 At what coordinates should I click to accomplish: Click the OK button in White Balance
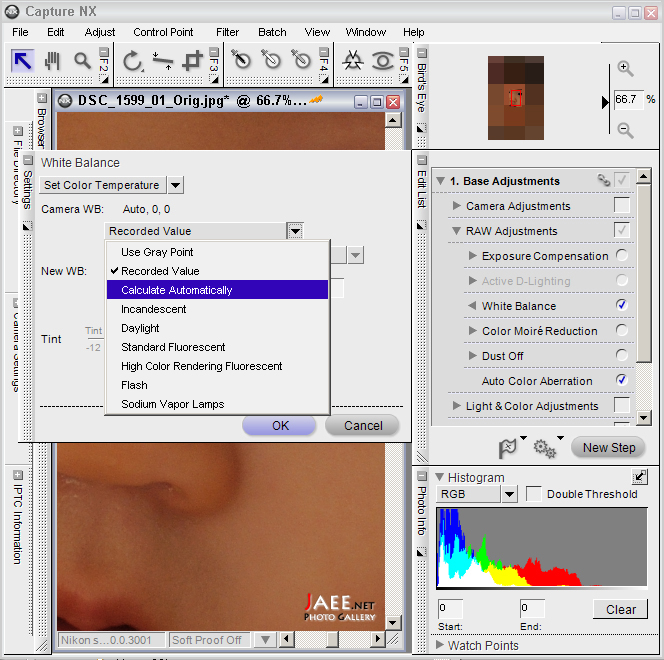tap(280, 425)
